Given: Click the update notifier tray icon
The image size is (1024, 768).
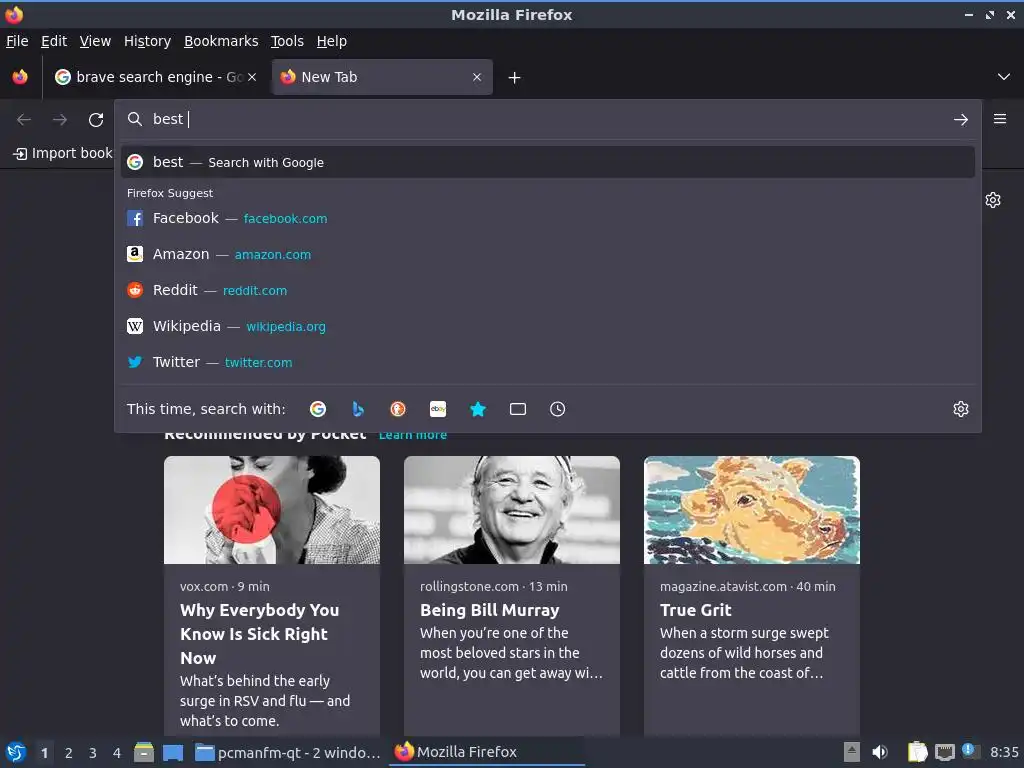Looking at the screenshot, I should 970,751.
